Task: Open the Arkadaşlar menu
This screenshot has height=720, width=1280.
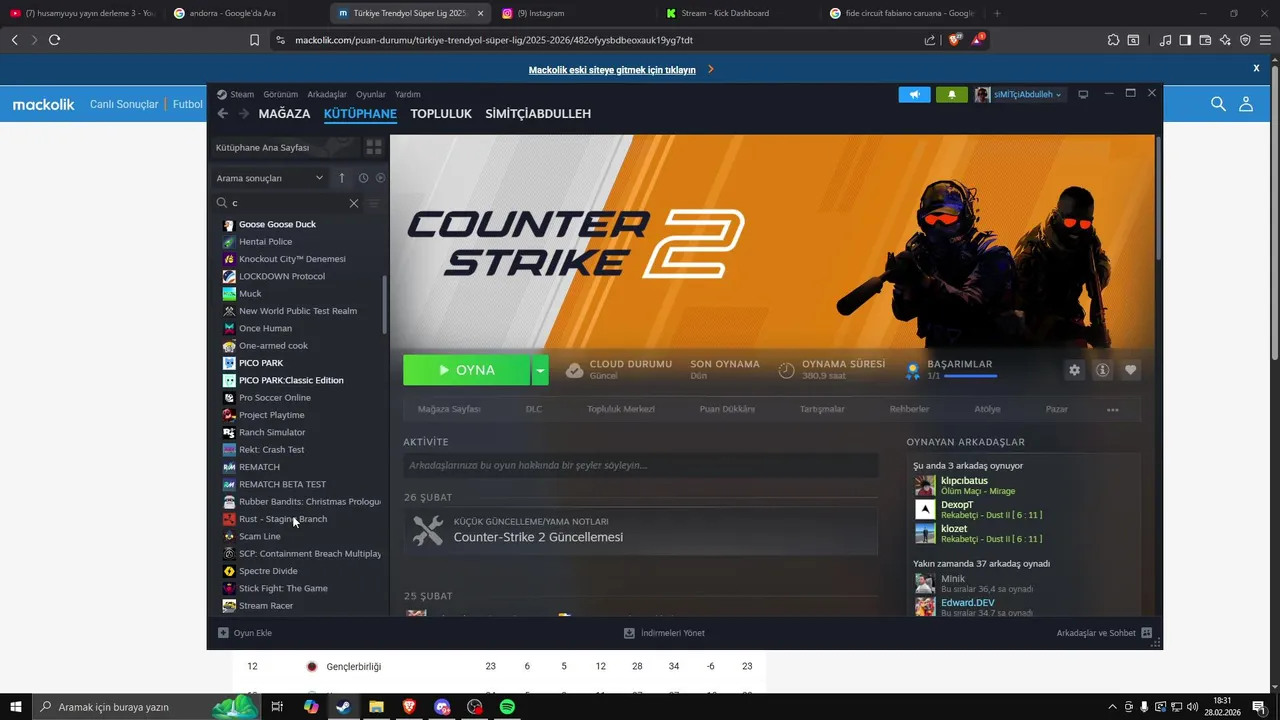Action: coord(327,94)
